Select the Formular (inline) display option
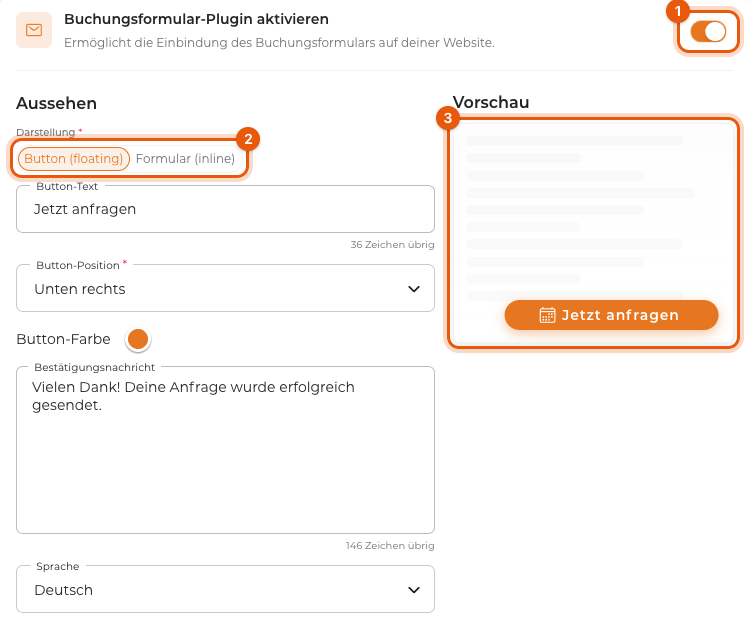The height and width of the screenshot is (628, 750). point(185,159)
